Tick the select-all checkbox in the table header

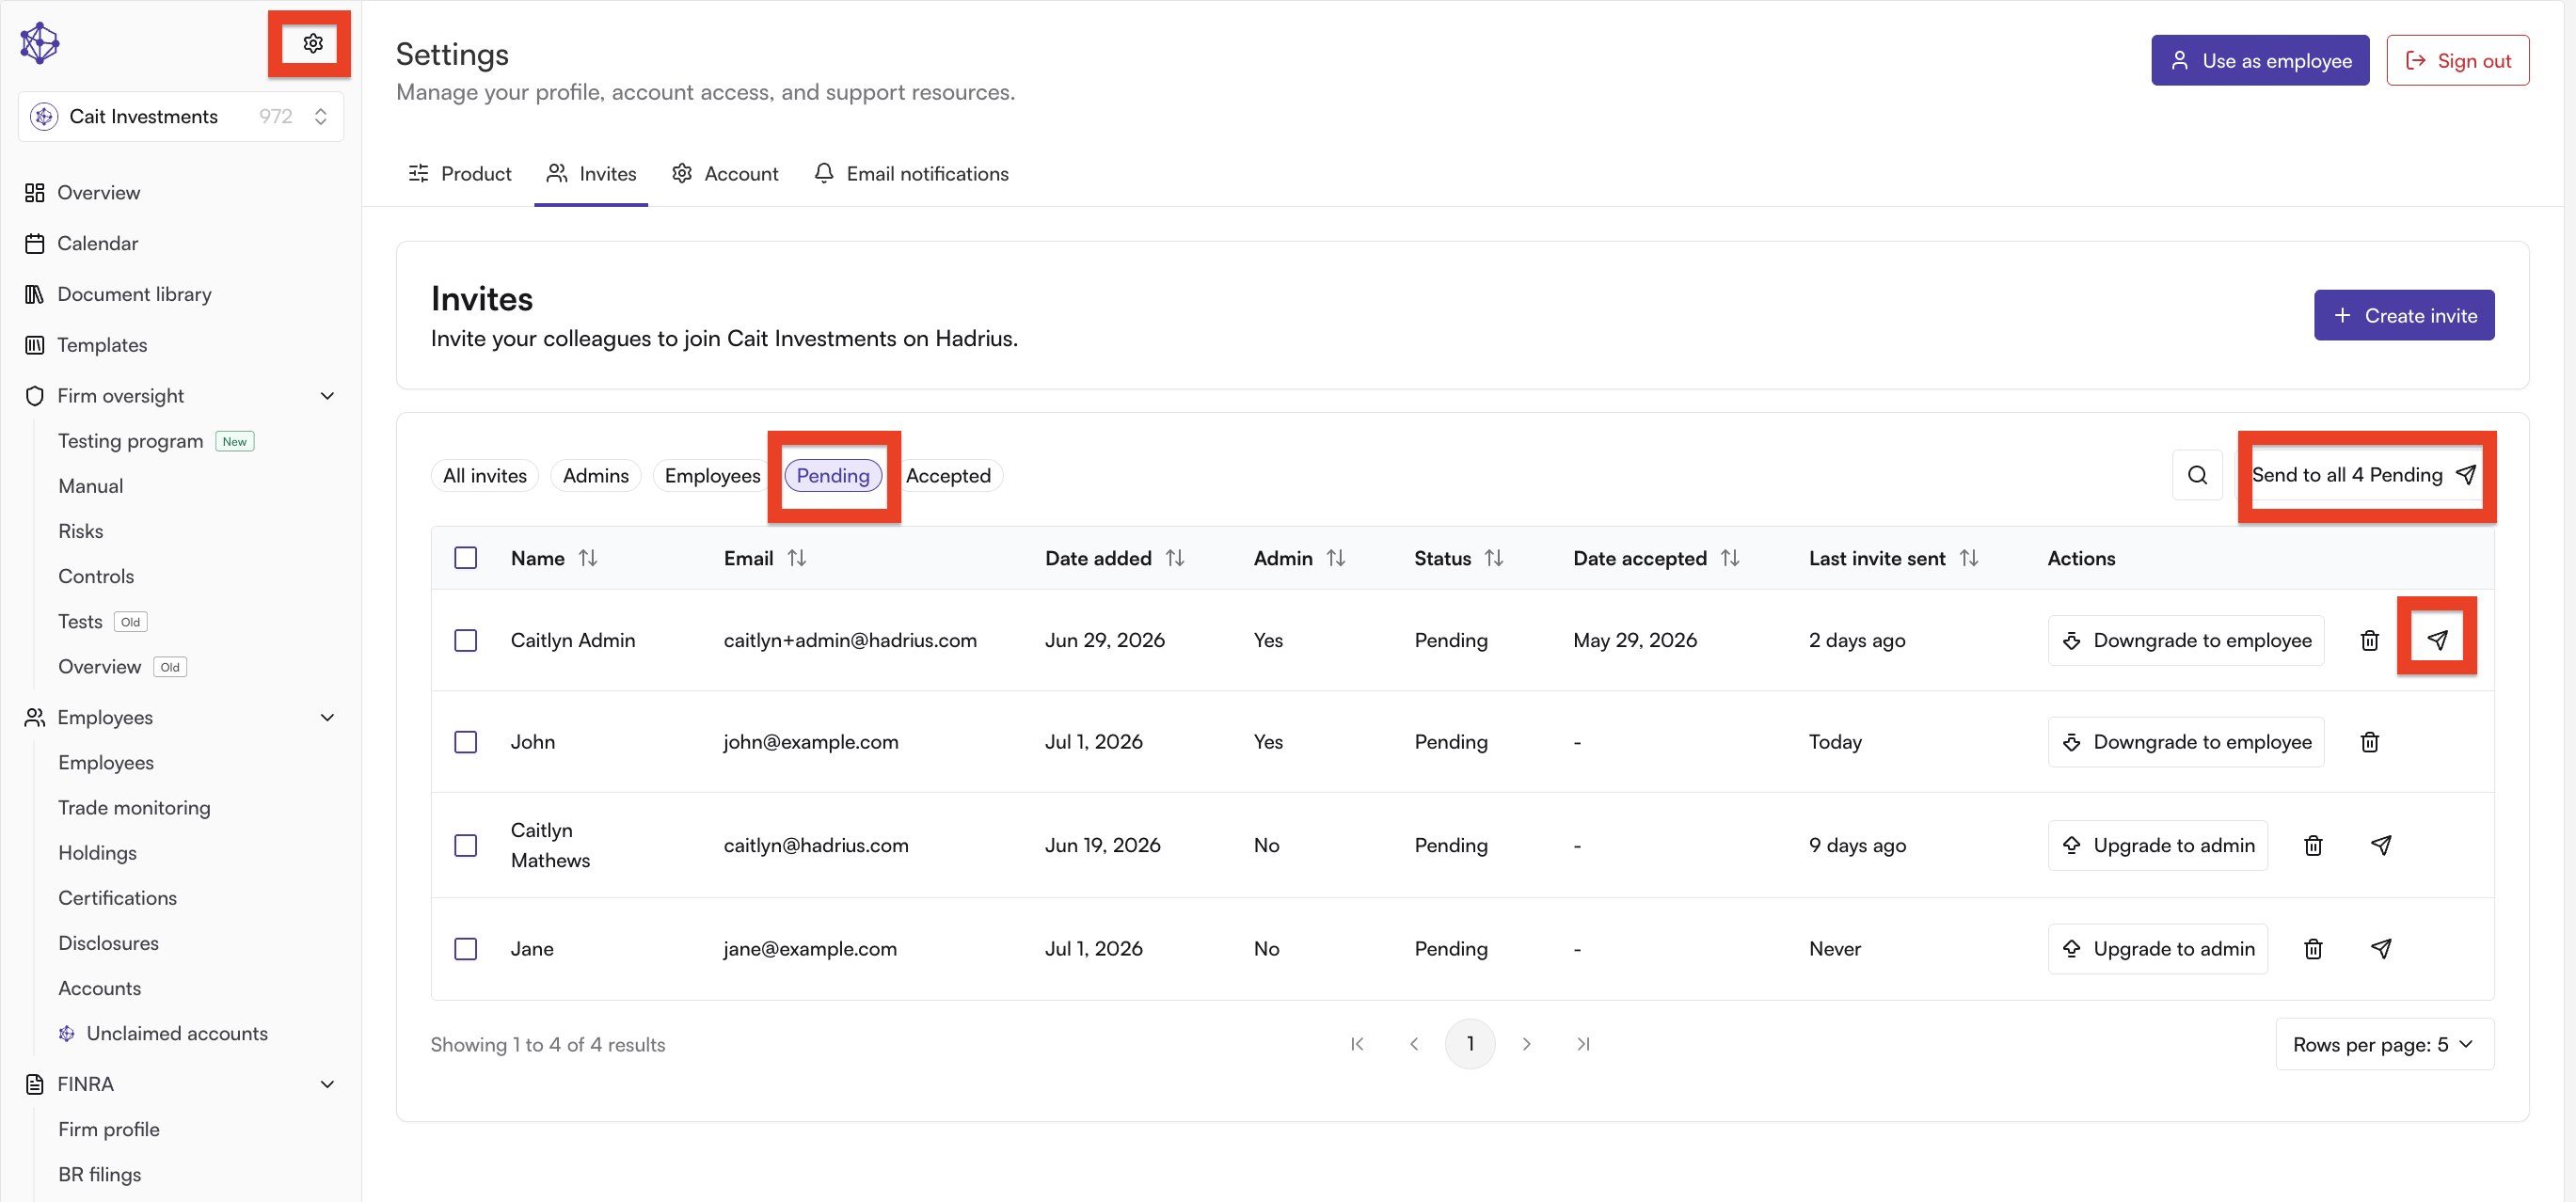click(465, 558)
